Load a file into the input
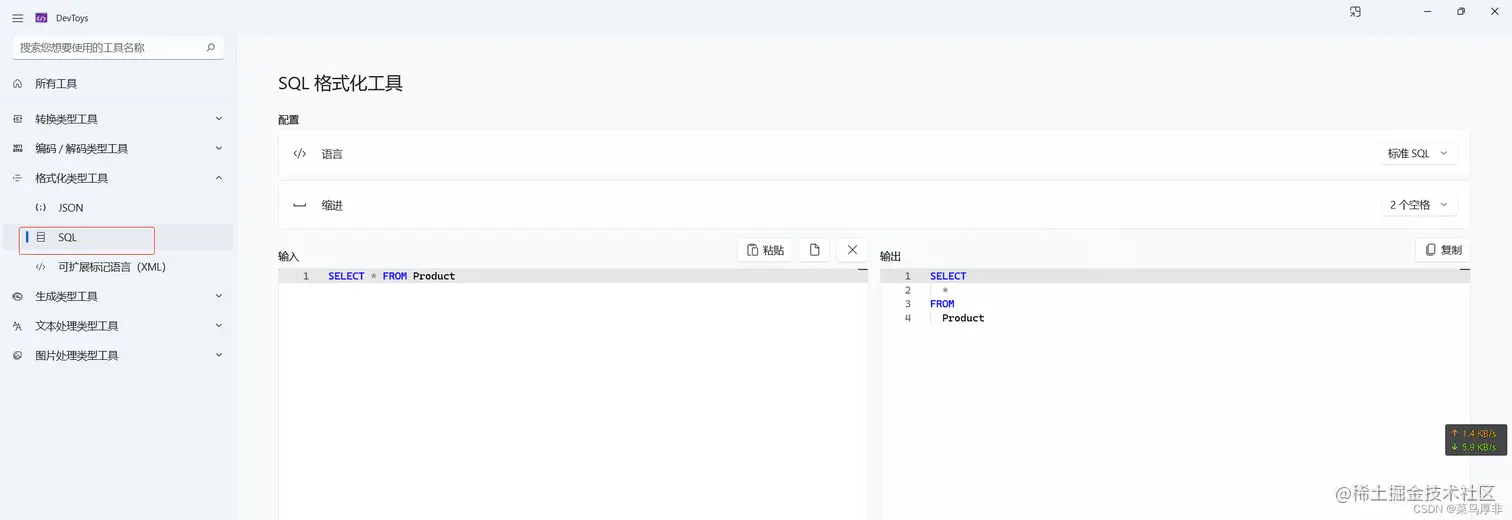 tap(814, 250)
